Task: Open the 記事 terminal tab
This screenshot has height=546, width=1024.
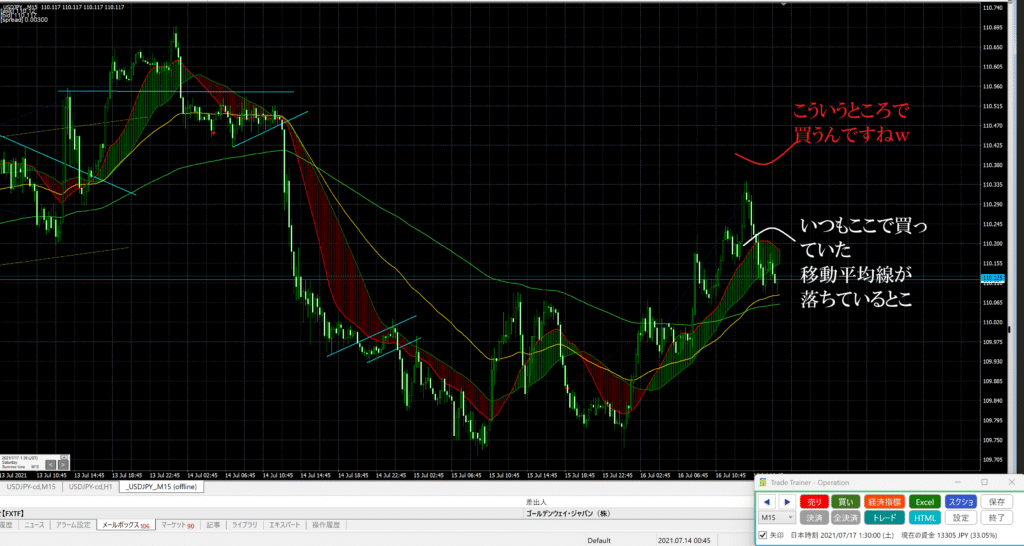Action: (x=213, y=525)
